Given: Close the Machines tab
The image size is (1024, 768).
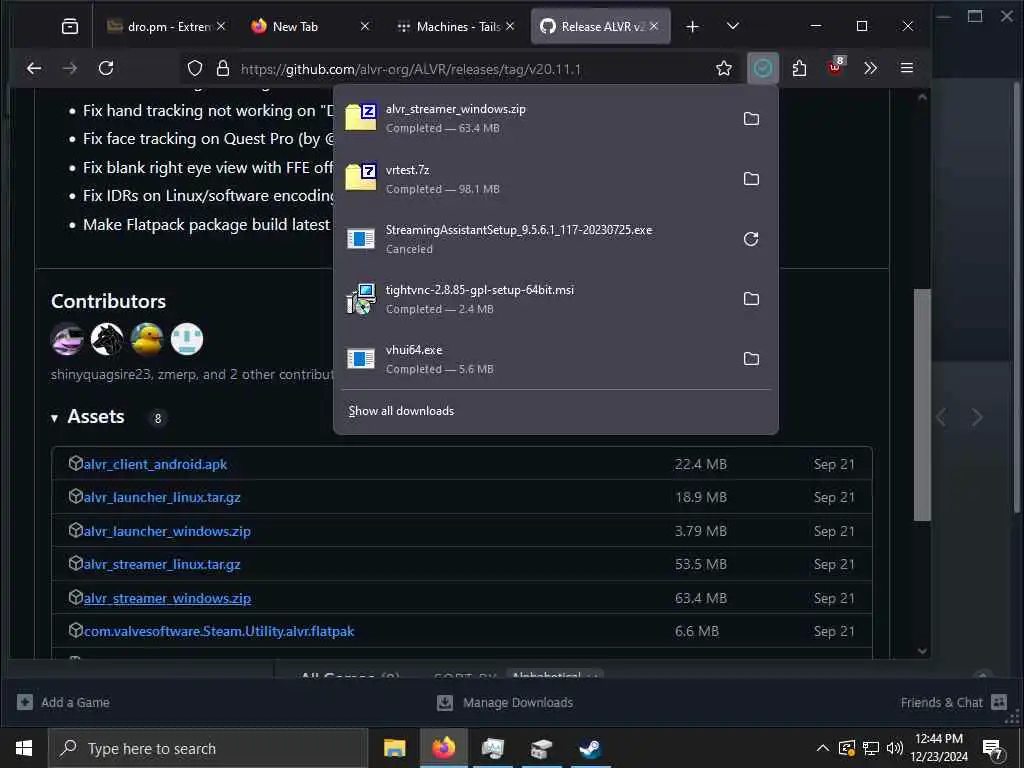Looking at the screenshot, I should coord(510,26).
